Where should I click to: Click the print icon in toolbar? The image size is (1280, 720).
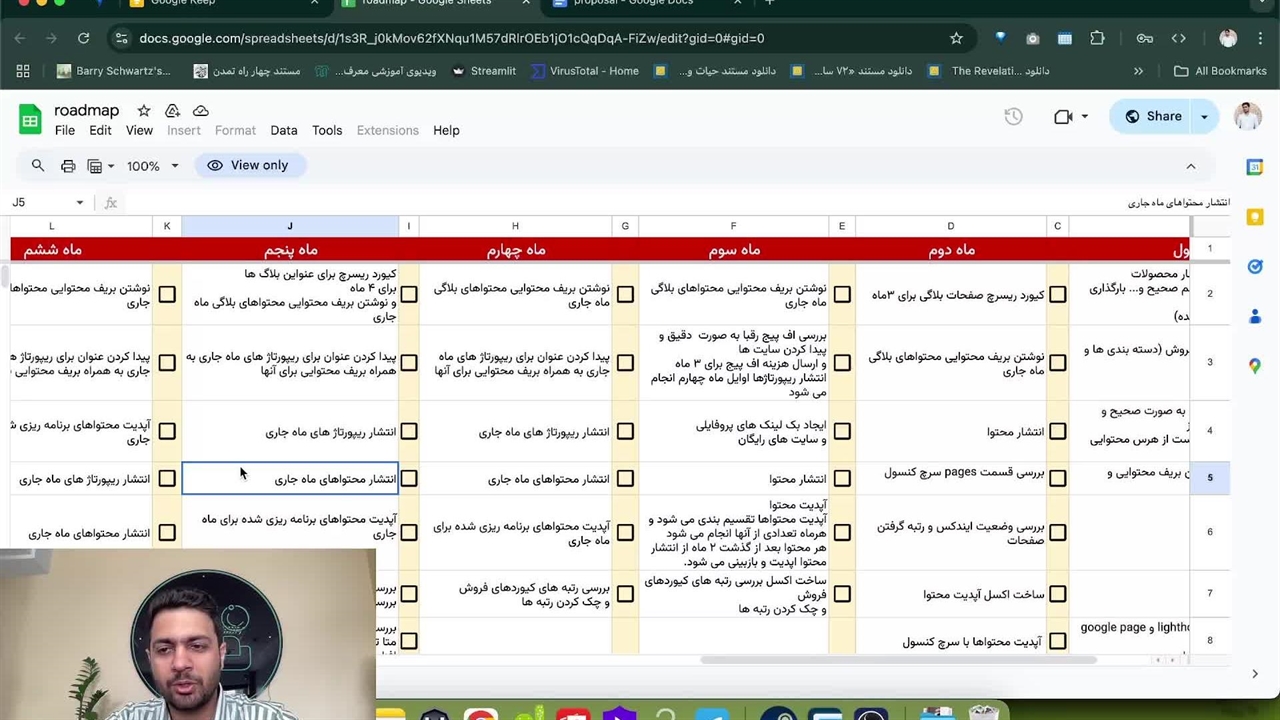tap(68, 166)
